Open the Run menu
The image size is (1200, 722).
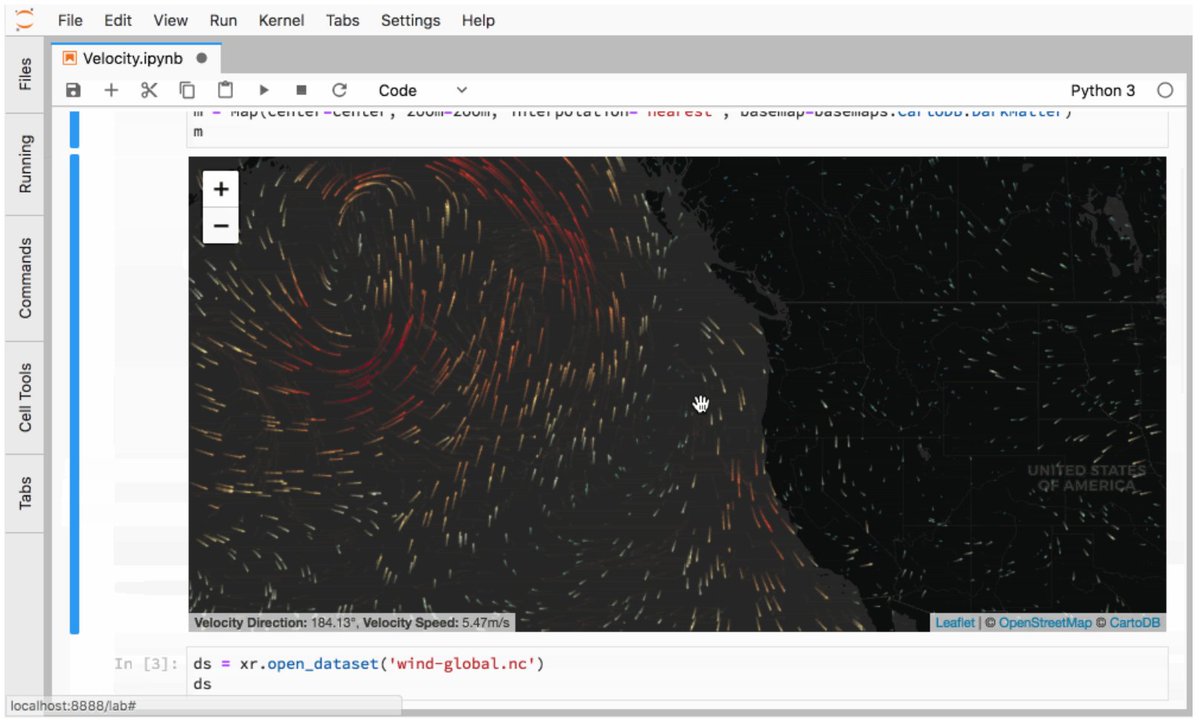(x=224, y=20)
